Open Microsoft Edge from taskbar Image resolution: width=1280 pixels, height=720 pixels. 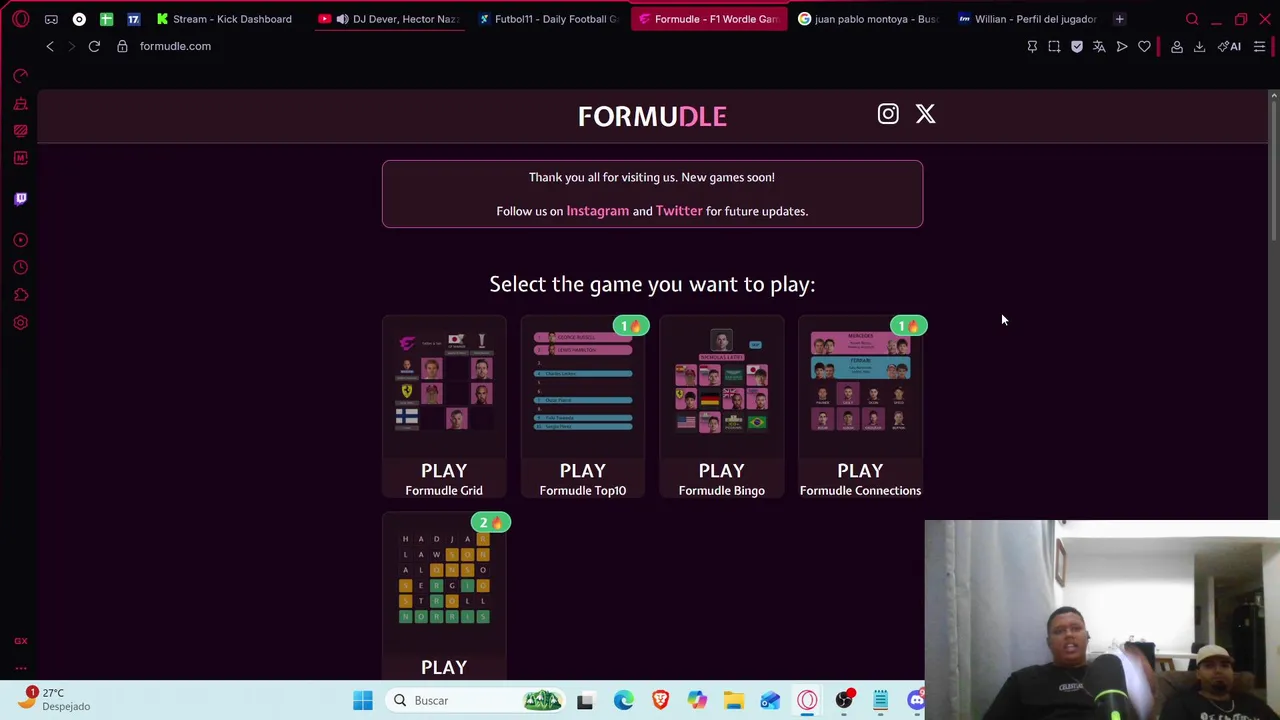click(623, 701)
